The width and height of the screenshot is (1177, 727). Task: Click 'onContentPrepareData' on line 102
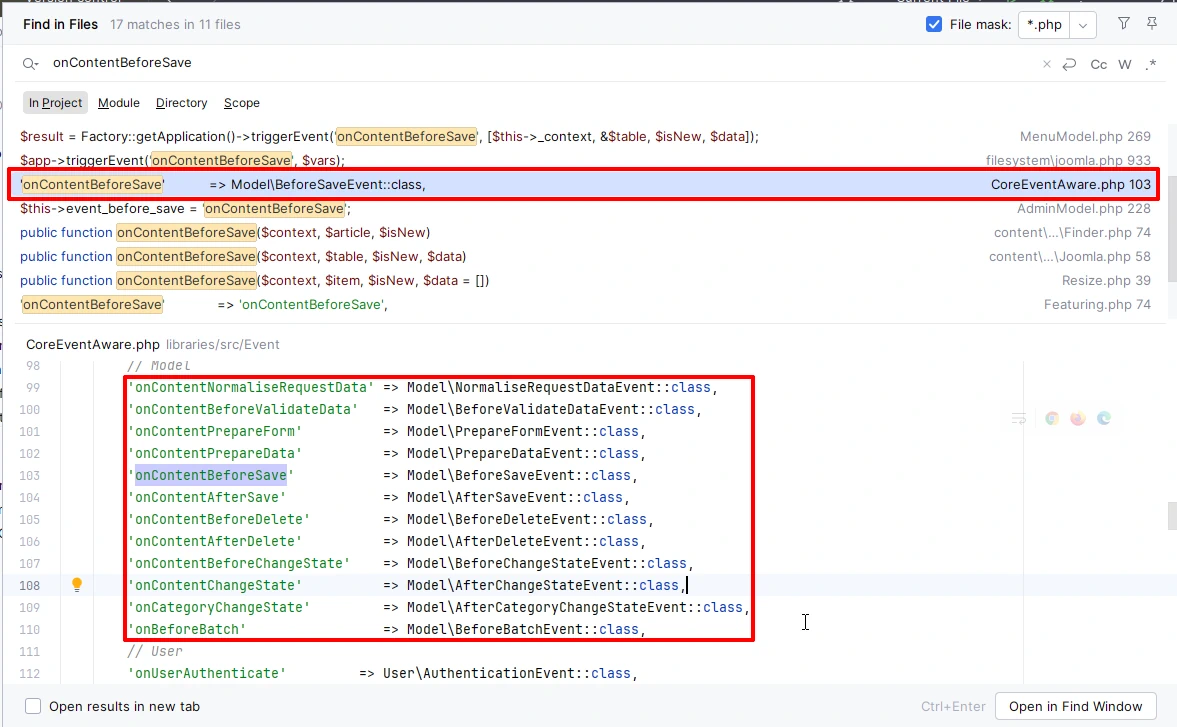point(214,453)
